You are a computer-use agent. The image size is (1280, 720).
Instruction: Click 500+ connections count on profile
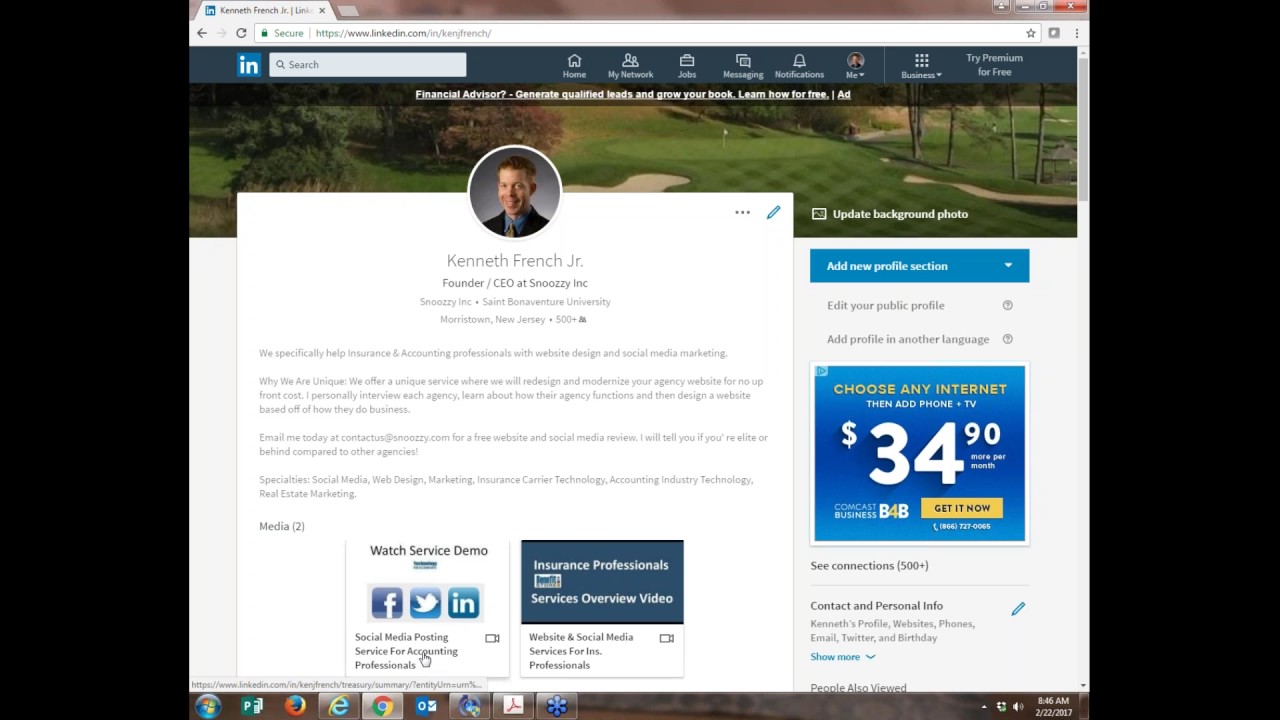click(x=570, y=320)
